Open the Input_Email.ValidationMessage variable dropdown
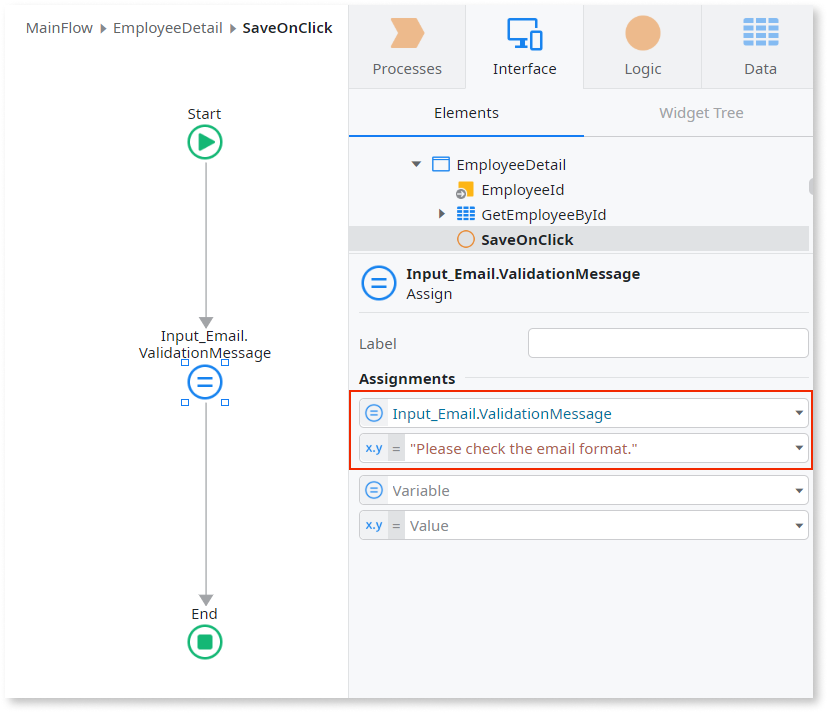 (798, 412)
